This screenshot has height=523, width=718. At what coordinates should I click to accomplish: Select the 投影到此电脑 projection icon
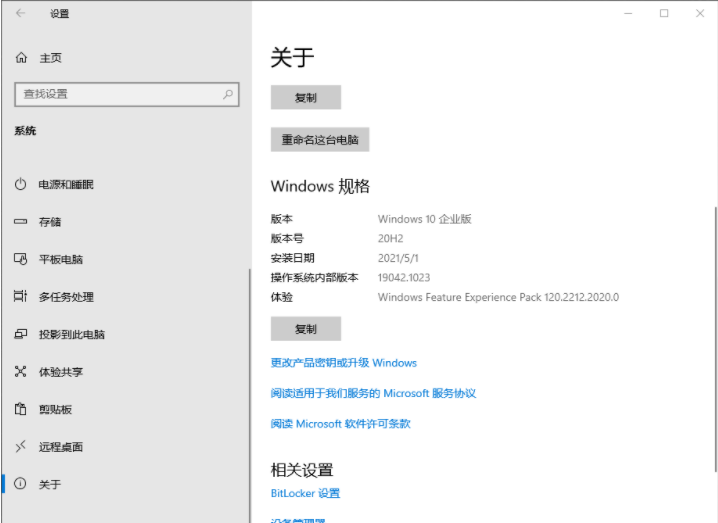pyautogui.click(x=20, y=334)
